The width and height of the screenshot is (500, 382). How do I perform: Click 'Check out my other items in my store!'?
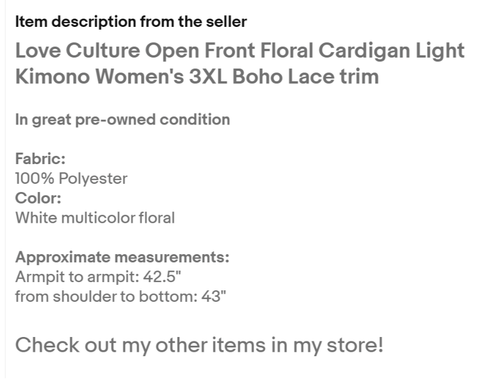click(199, 345)
